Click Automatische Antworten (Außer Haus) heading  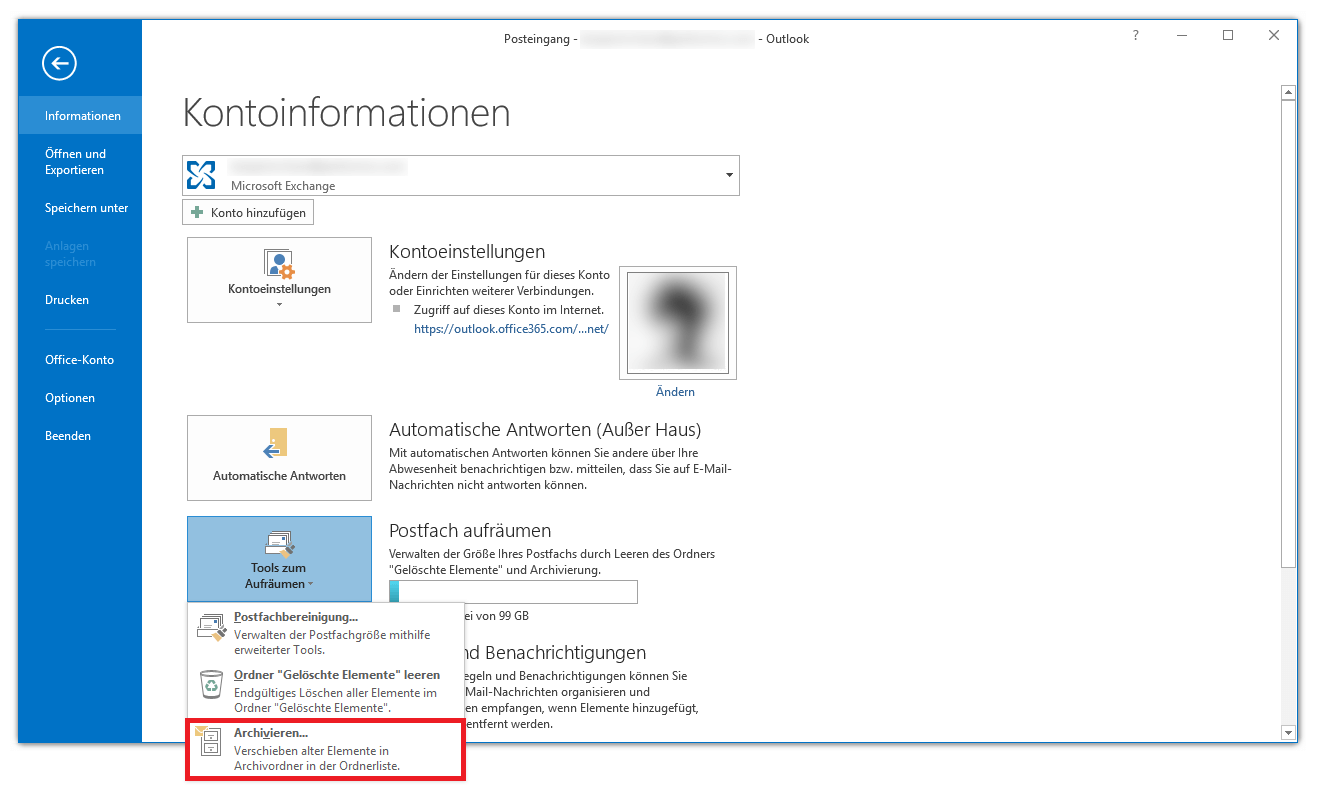click(x=545, y=430)
